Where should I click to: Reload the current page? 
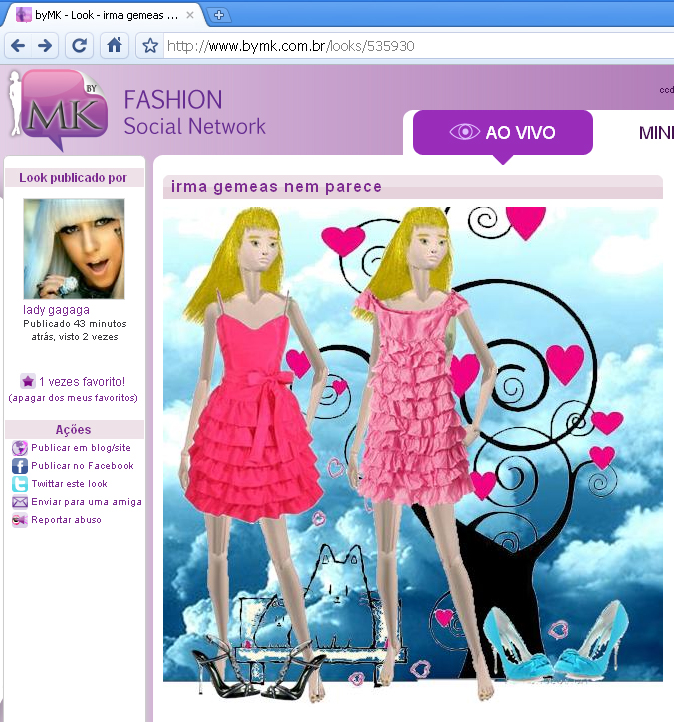coord(80,46)
